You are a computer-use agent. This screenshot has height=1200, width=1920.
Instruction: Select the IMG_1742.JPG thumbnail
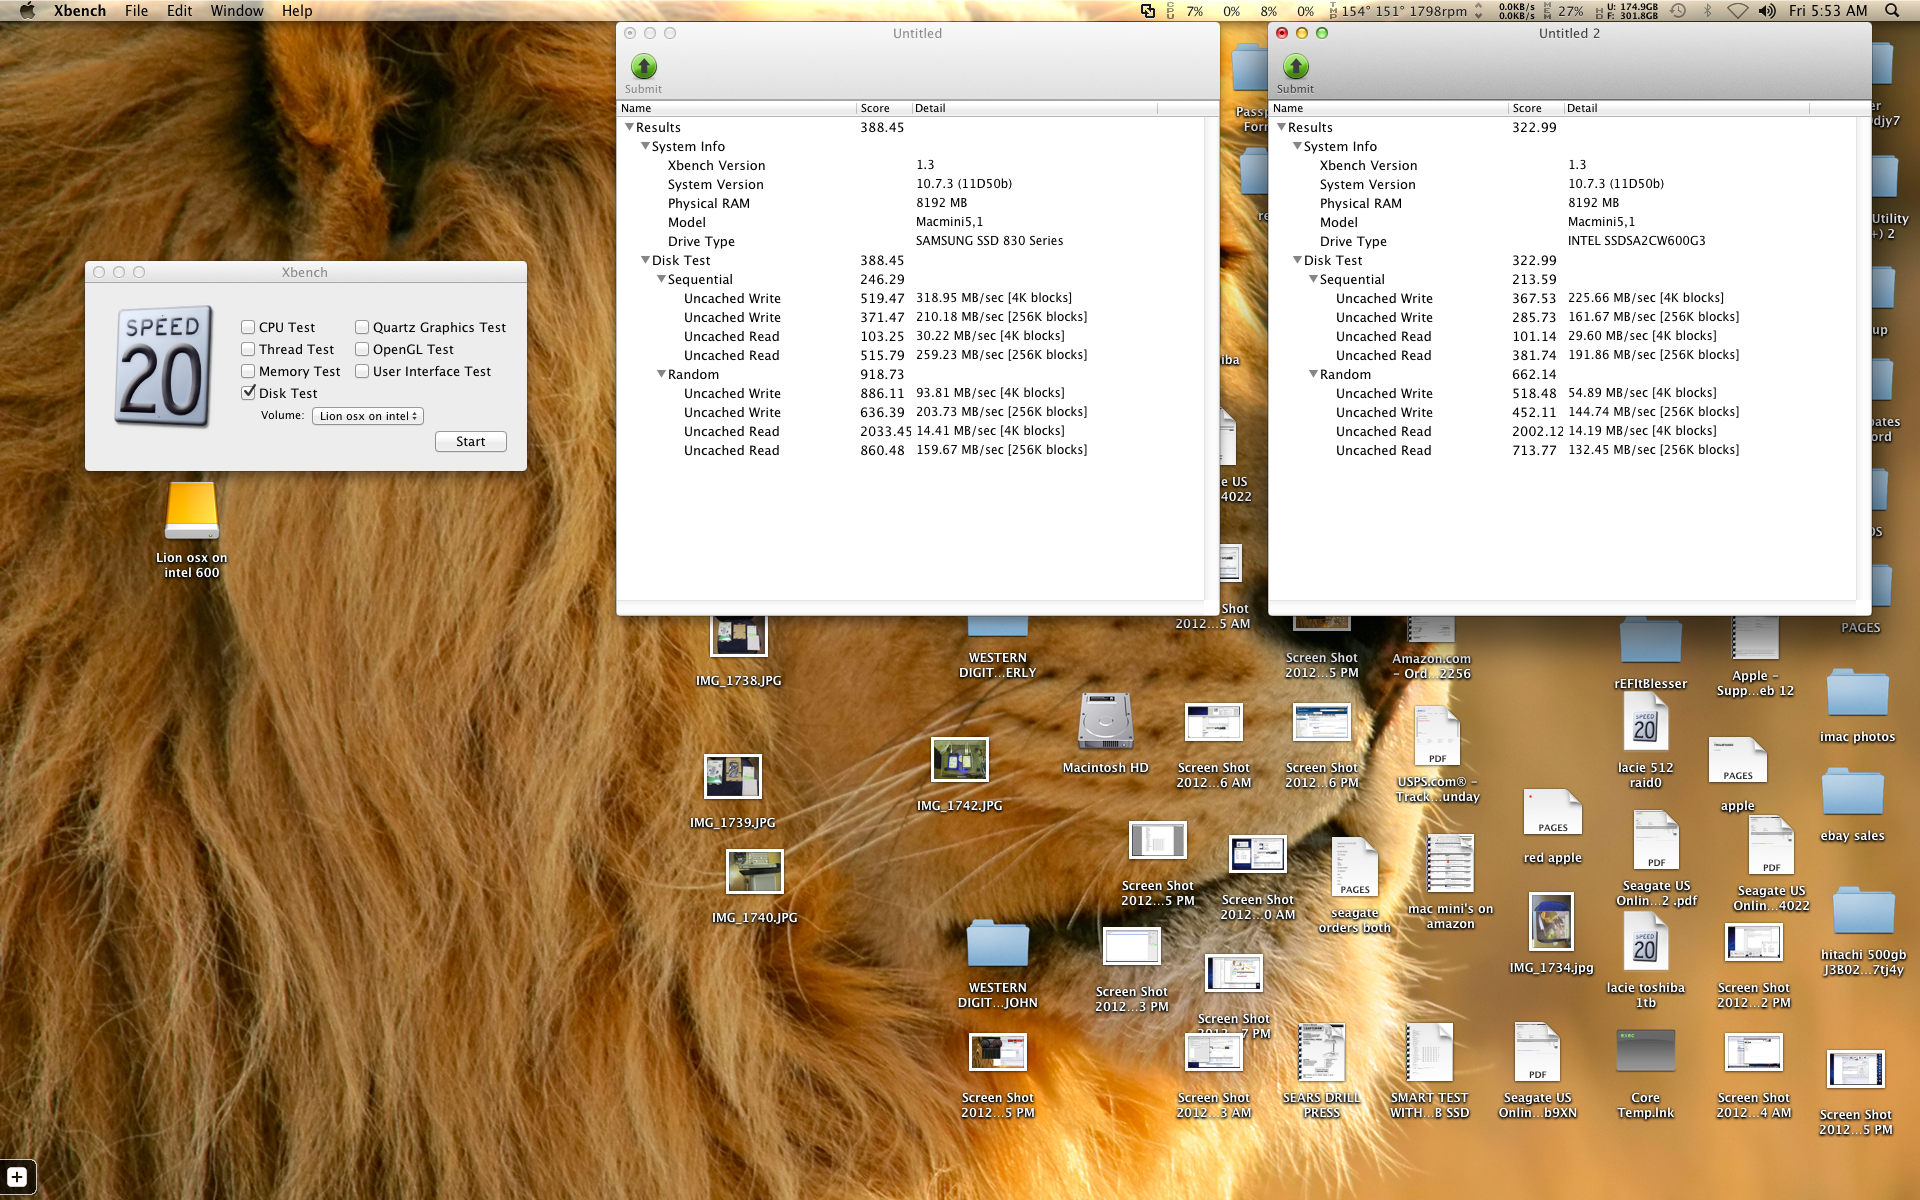(960, 760)
